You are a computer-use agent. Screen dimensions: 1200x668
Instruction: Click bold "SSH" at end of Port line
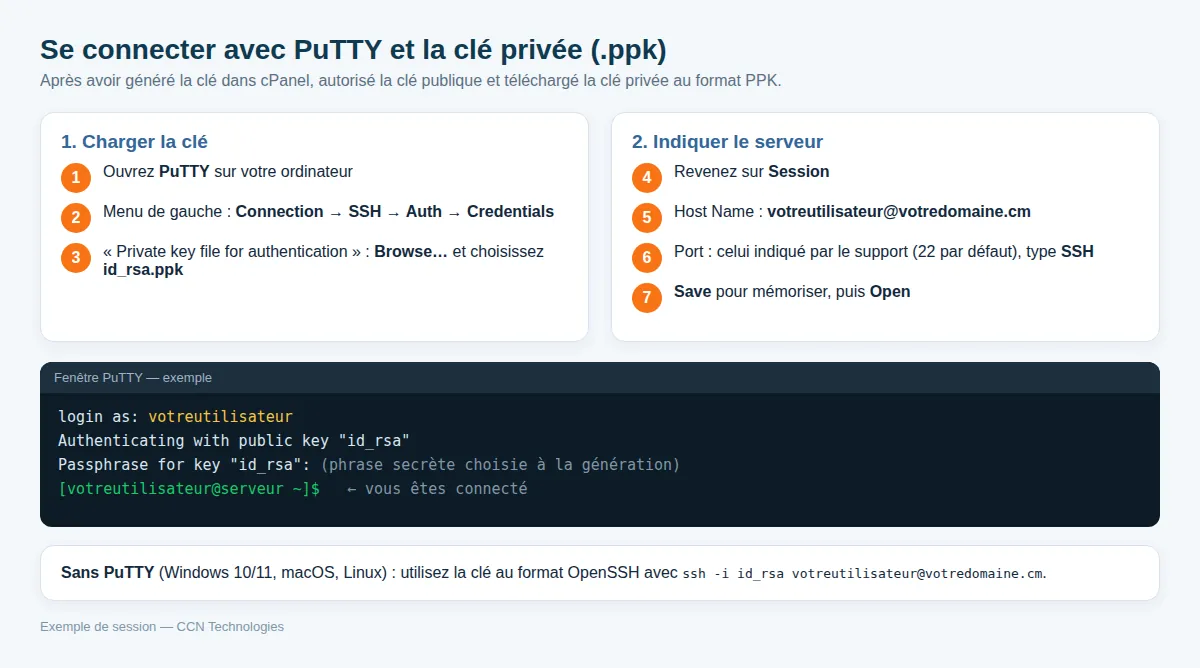click(x=1077, y=252)
